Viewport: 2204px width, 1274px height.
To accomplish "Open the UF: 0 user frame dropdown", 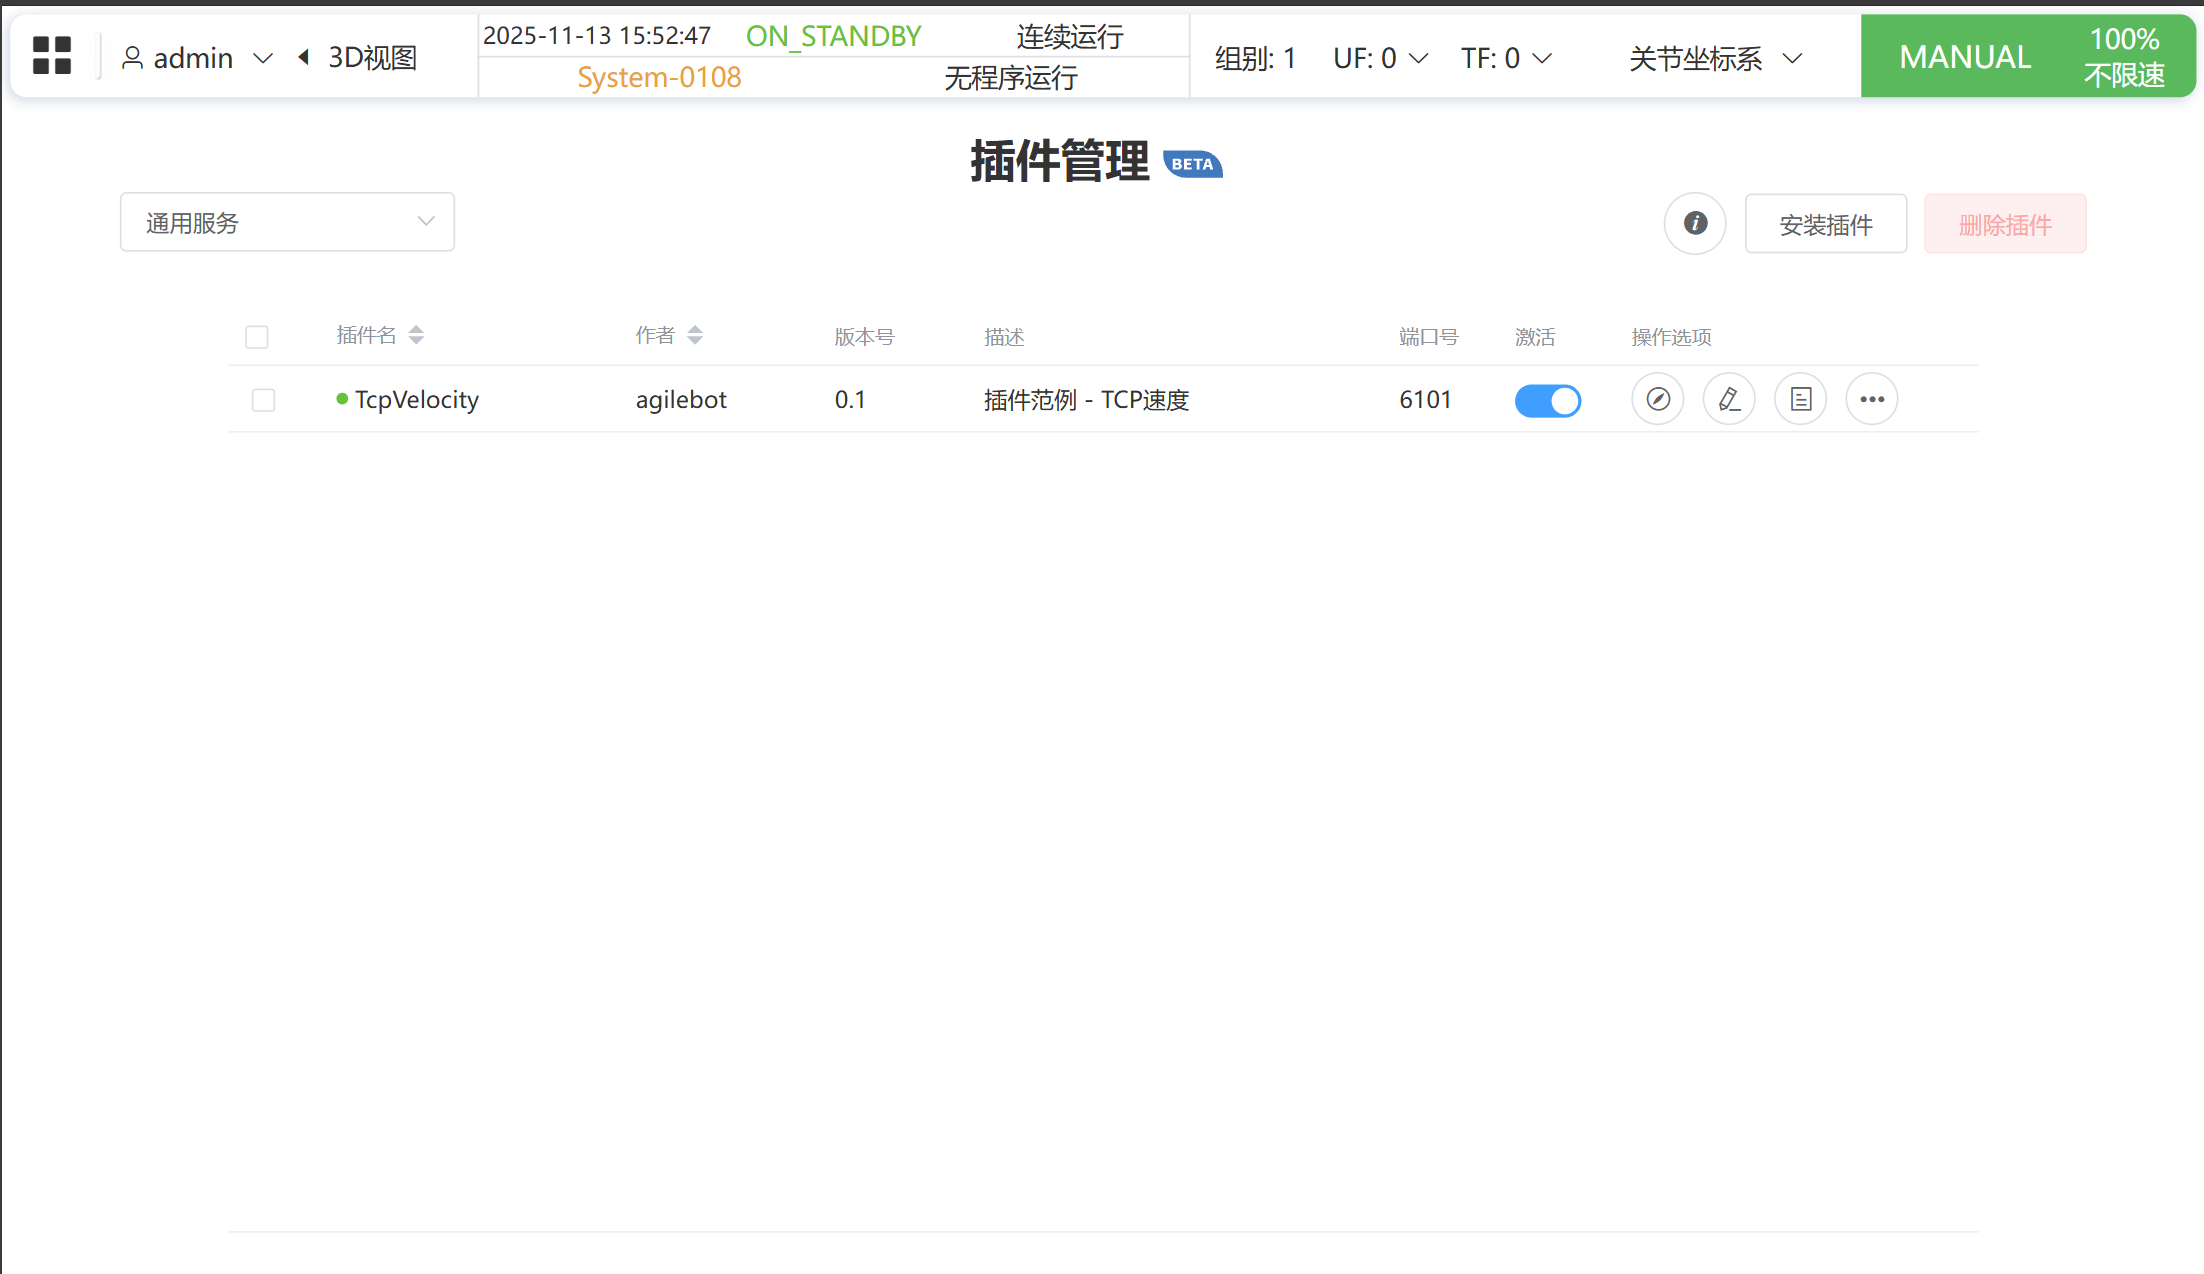I will point(1380,58).
